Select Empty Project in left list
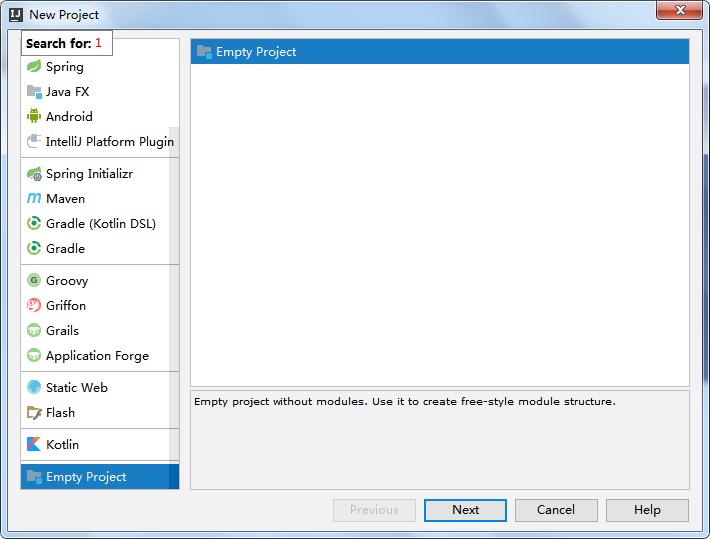 (x=100, y=476)
